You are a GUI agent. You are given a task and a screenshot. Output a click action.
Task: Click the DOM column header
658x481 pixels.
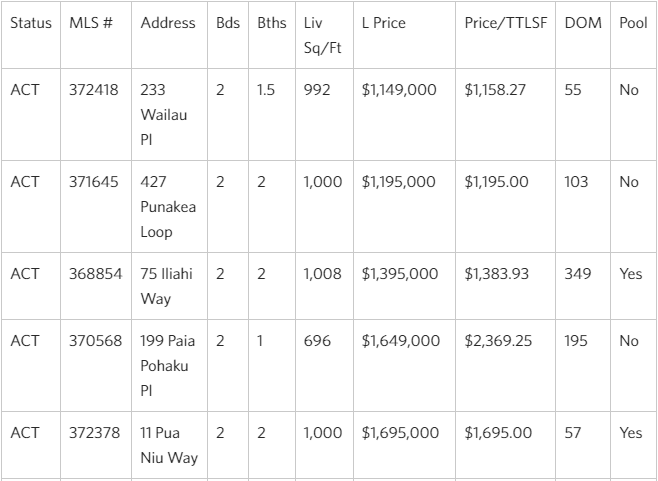(583, 23)
